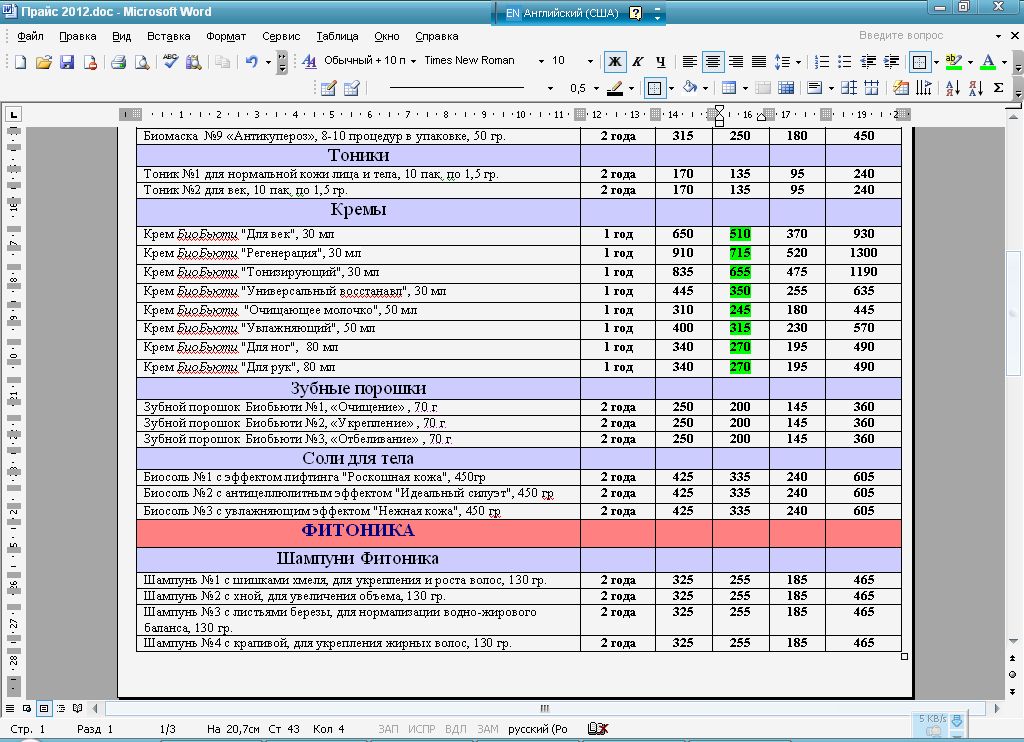Center the text alignment

click(x=712, y=61)
